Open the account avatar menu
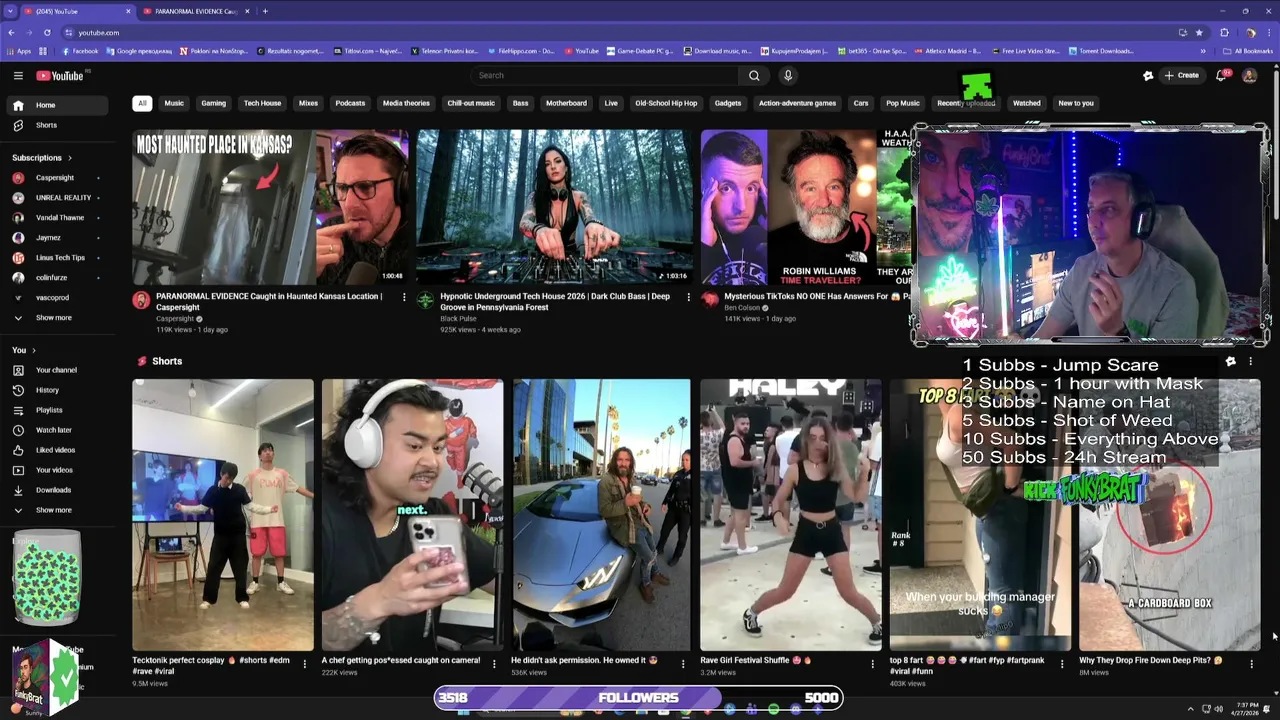This screenshot has width=1280, height=720. click(x=1251, y=75)
